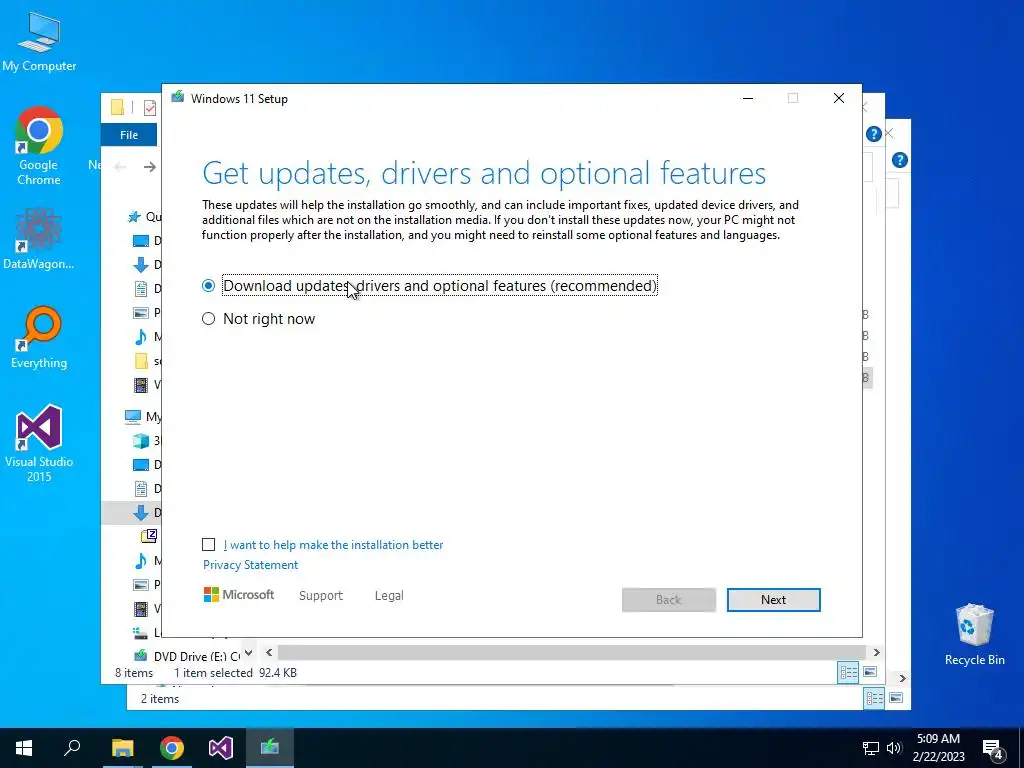
Task: Click the Microsoft logo in setup
Action: 239,595
